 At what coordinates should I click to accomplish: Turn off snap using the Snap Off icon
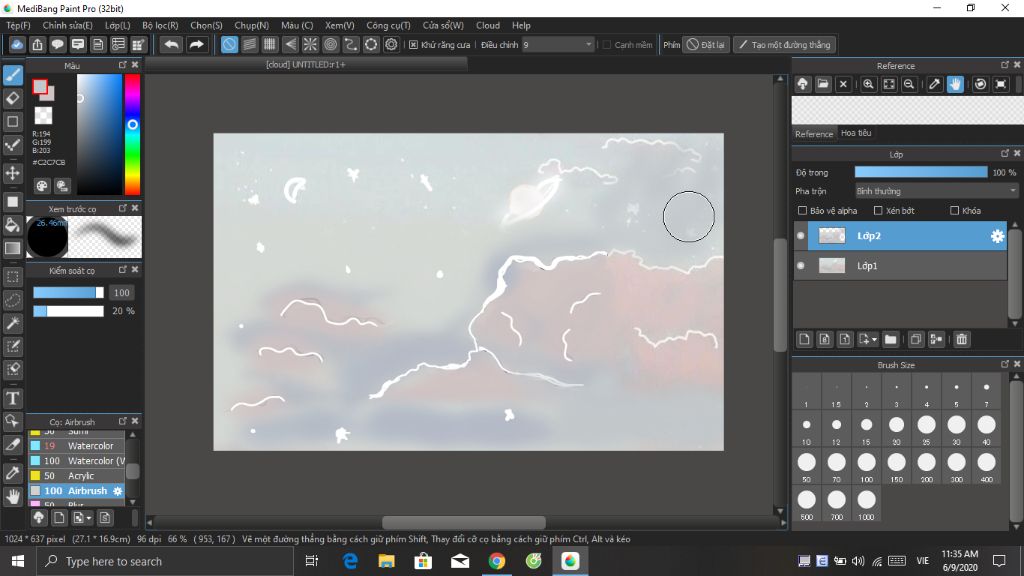[229, 44]
